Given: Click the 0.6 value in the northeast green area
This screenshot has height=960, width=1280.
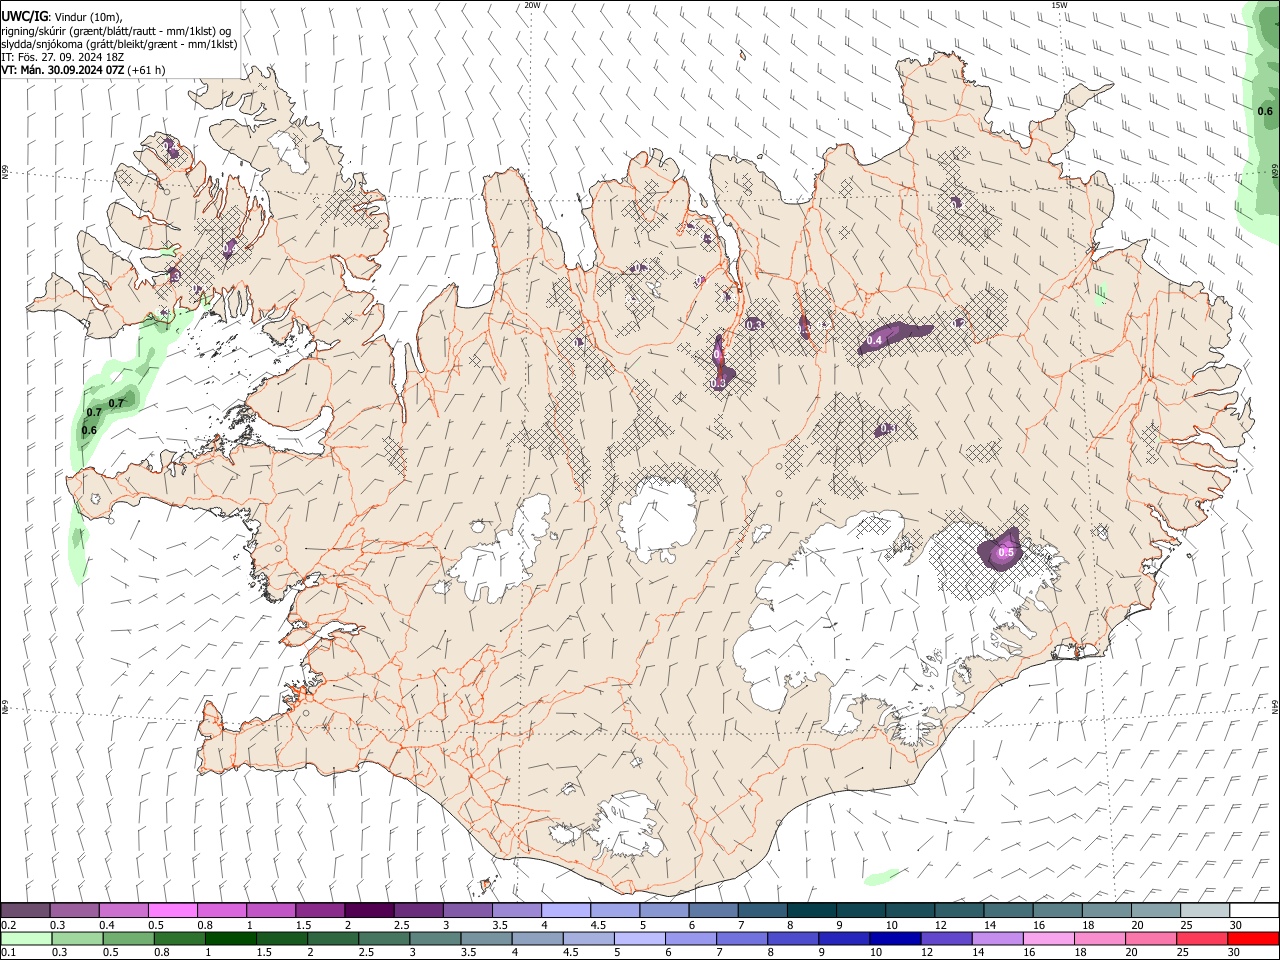Looking at the screenshot, I should (1265, 111).
